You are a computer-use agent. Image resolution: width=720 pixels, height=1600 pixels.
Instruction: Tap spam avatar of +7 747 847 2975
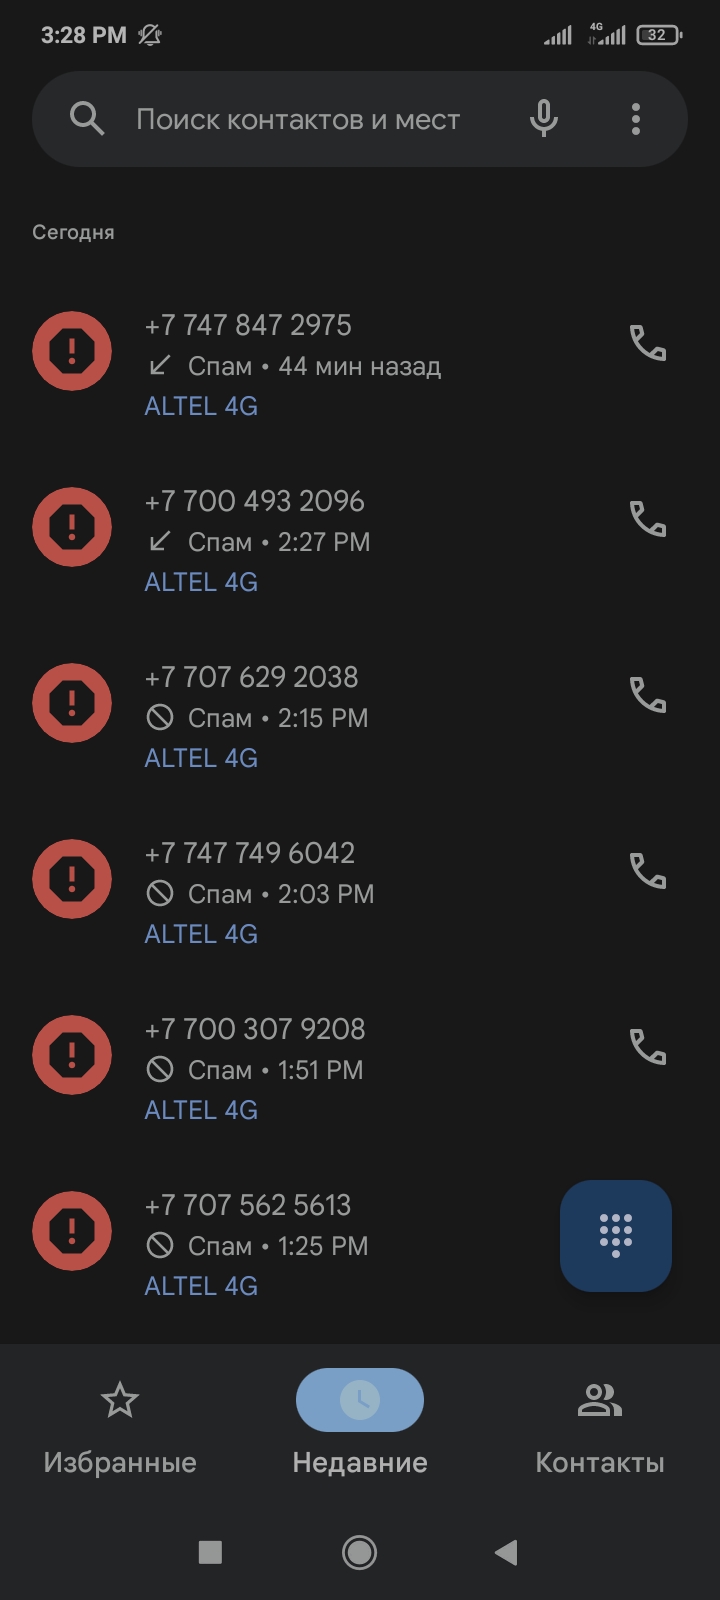(x=72, y=351)
